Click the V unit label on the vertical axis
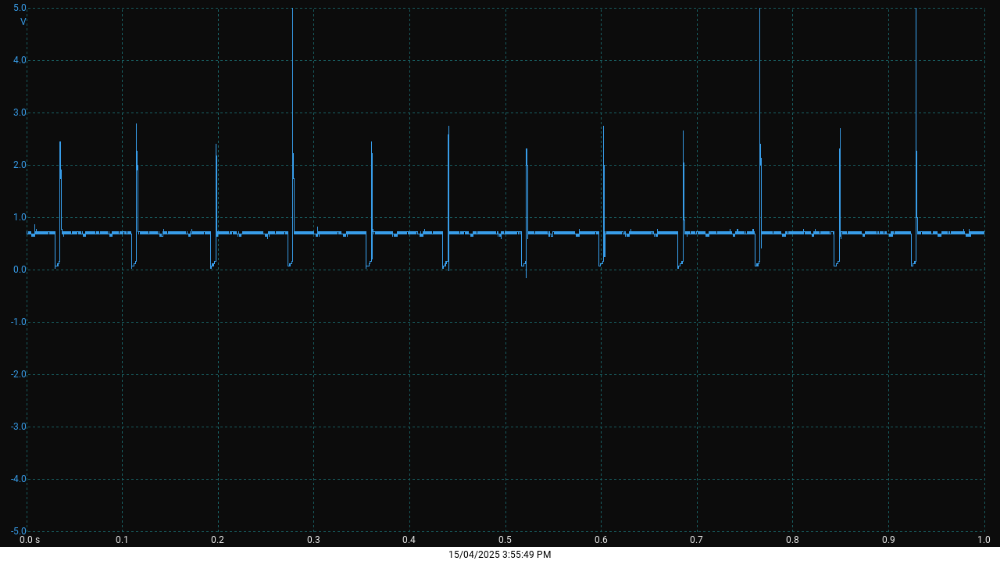Screen dimensions: 1000x562 pyautogui.click(x=23, y=21)
